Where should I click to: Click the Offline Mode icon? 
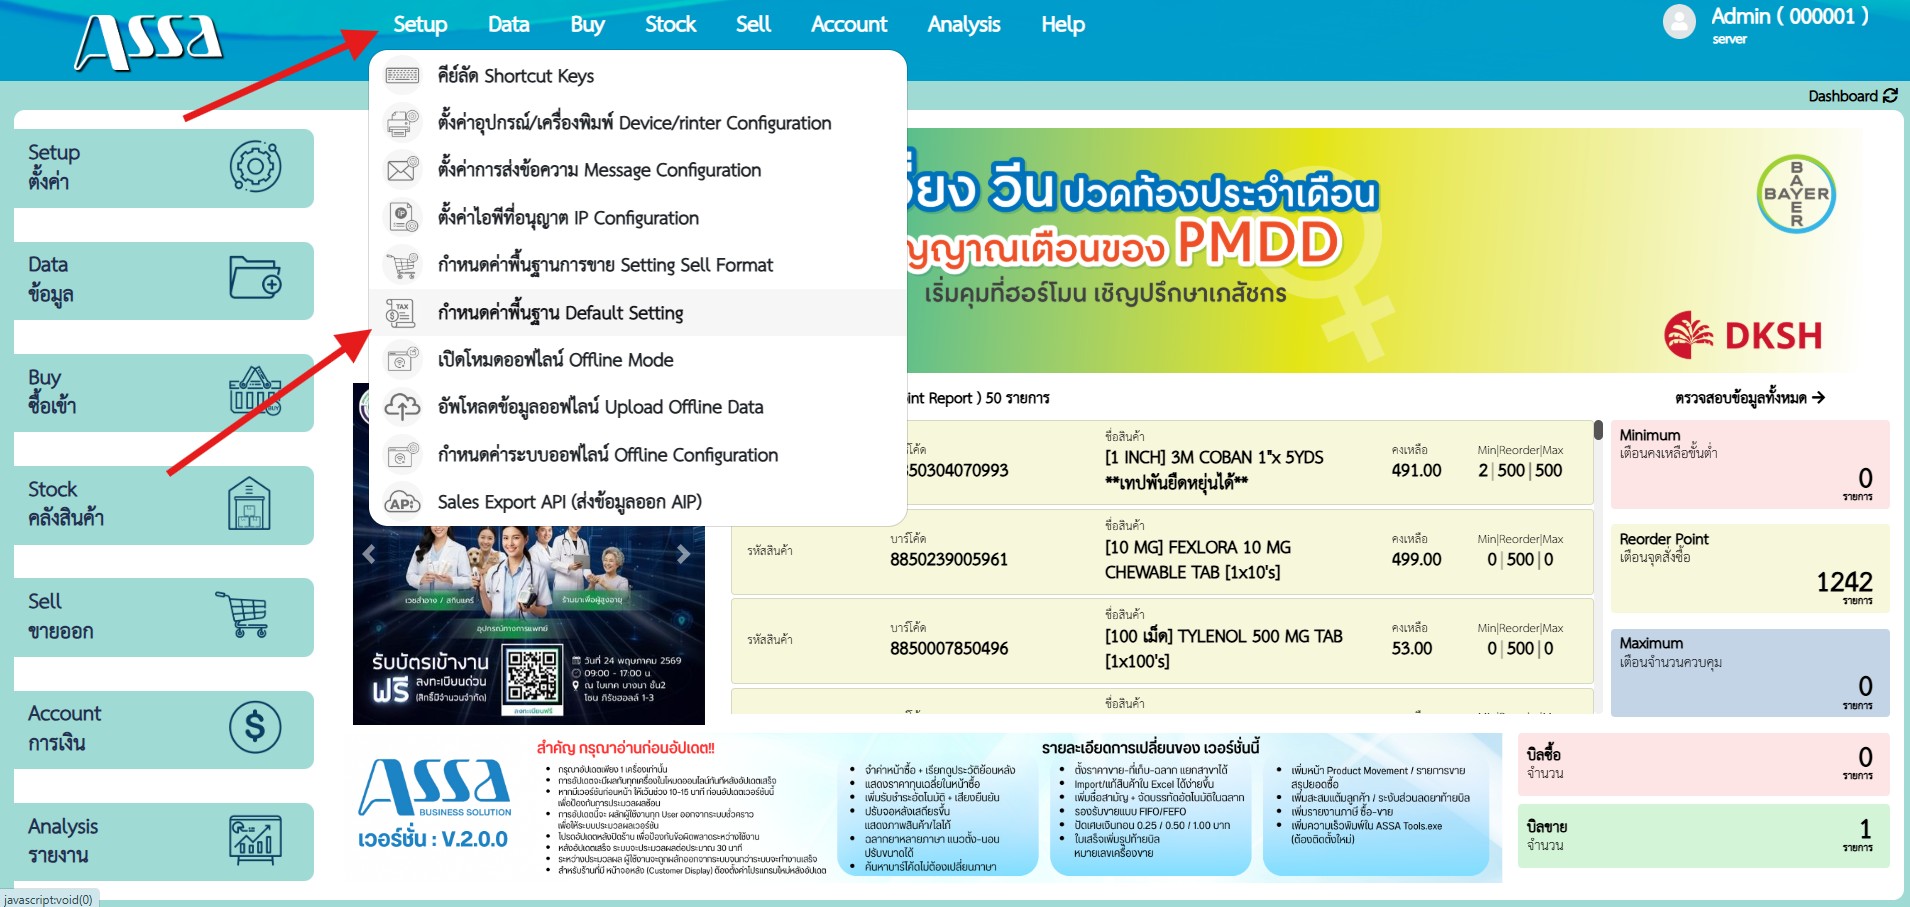pyautogui.click(x=402, y=359)
